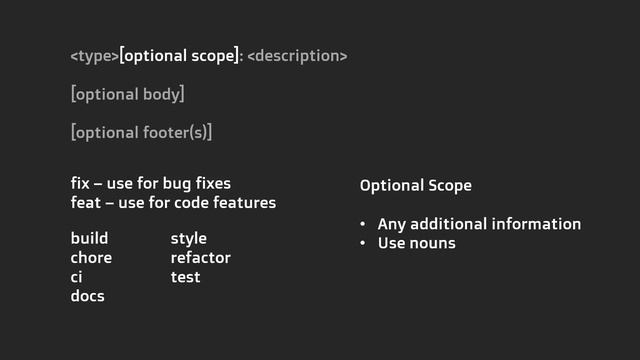Select the style commit type

pos(189,239)
